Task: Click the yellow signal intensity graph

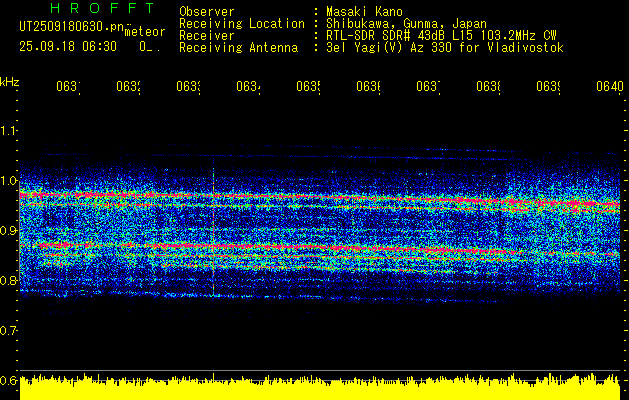Action: (x=320, y=387)
